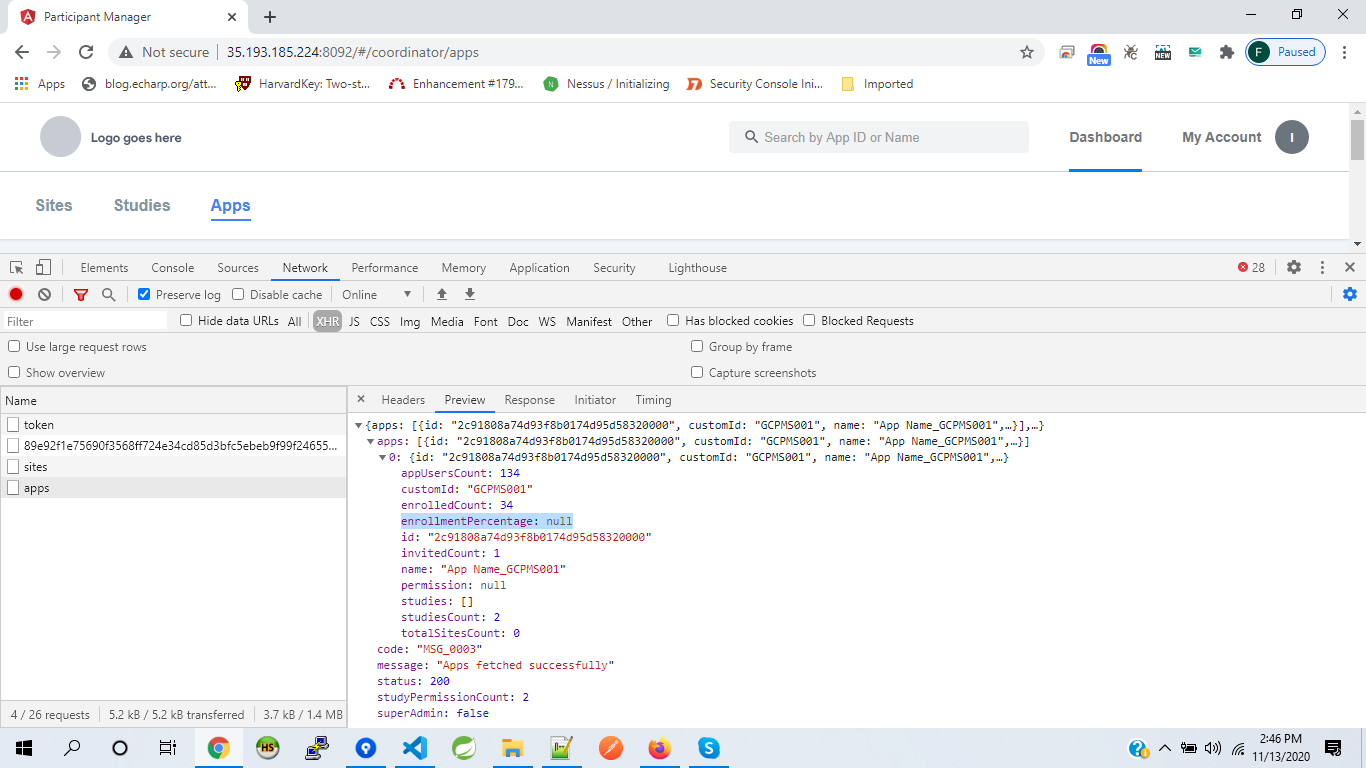
Task: Open the Online throttling dropdown
Action: click(377, 295)
